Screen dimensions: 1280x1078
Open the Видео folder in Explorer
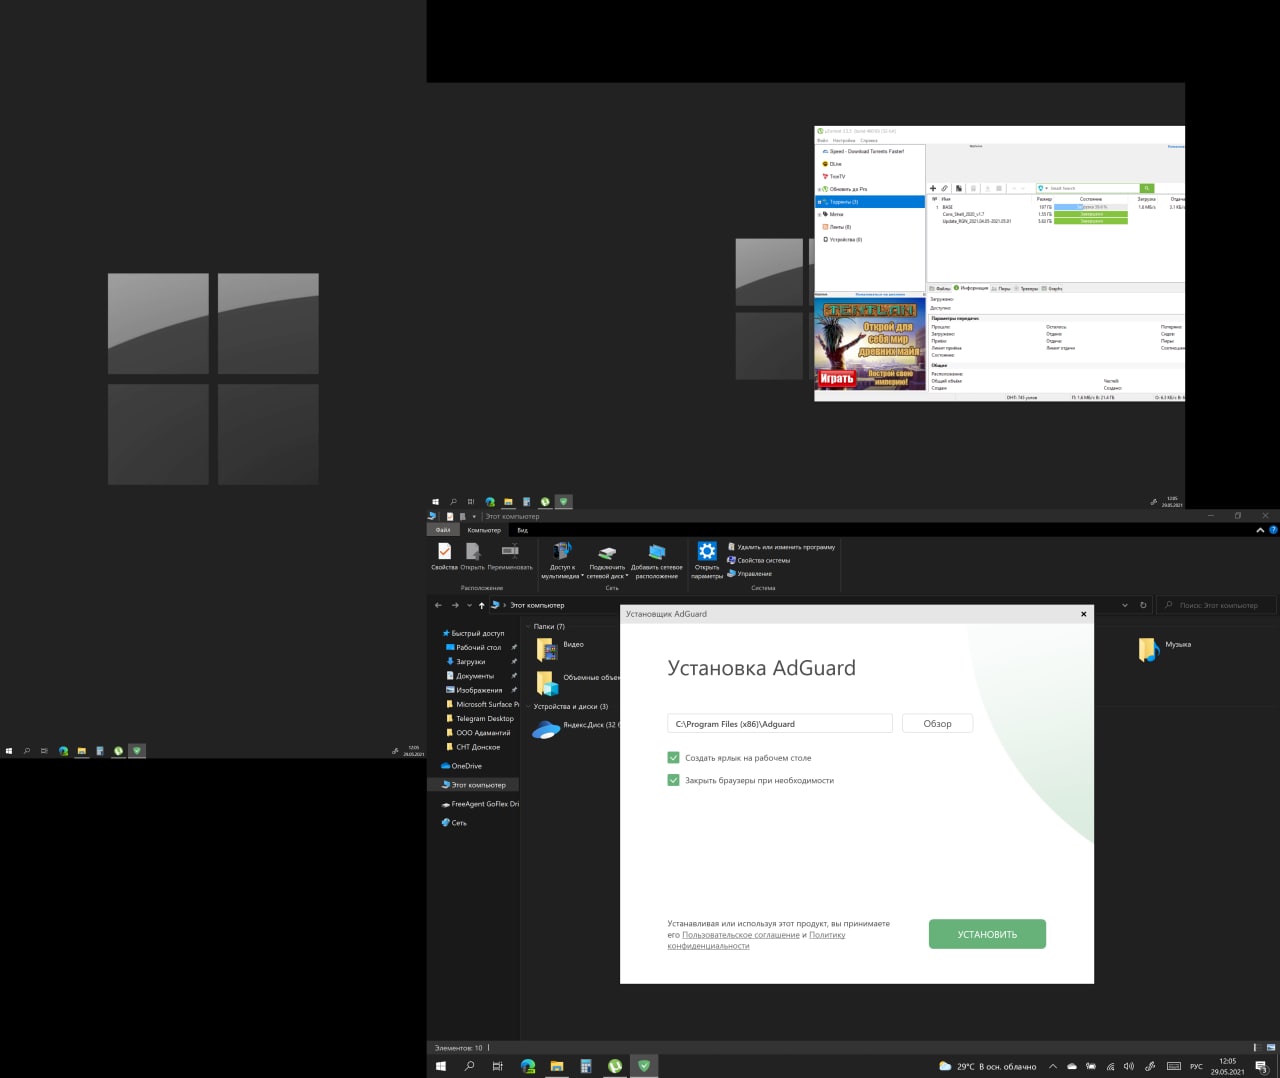point(560,650)
